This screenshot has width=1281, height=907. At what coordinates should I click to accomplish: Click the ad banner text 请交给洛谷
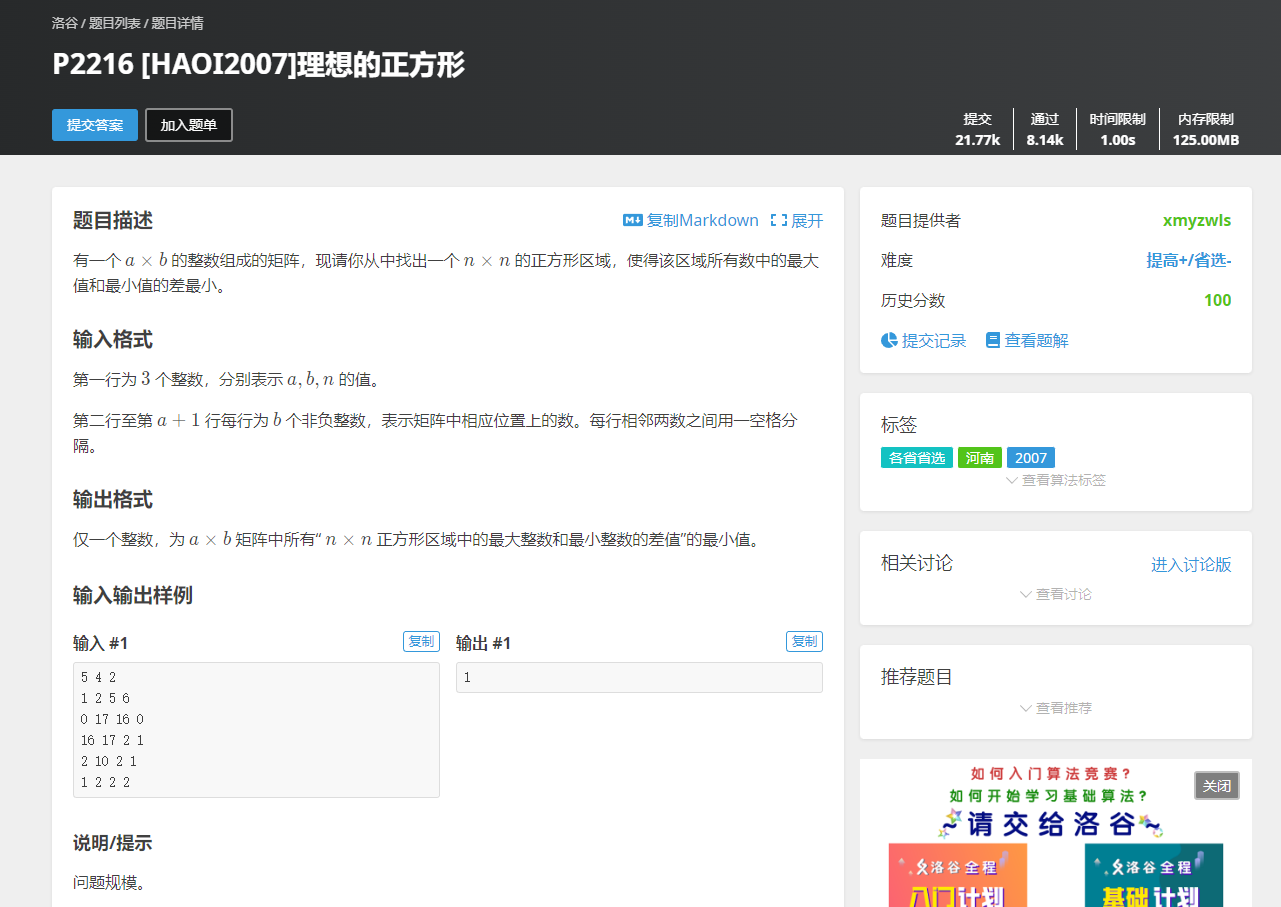pyautogui.click(x=1051, y=823)
